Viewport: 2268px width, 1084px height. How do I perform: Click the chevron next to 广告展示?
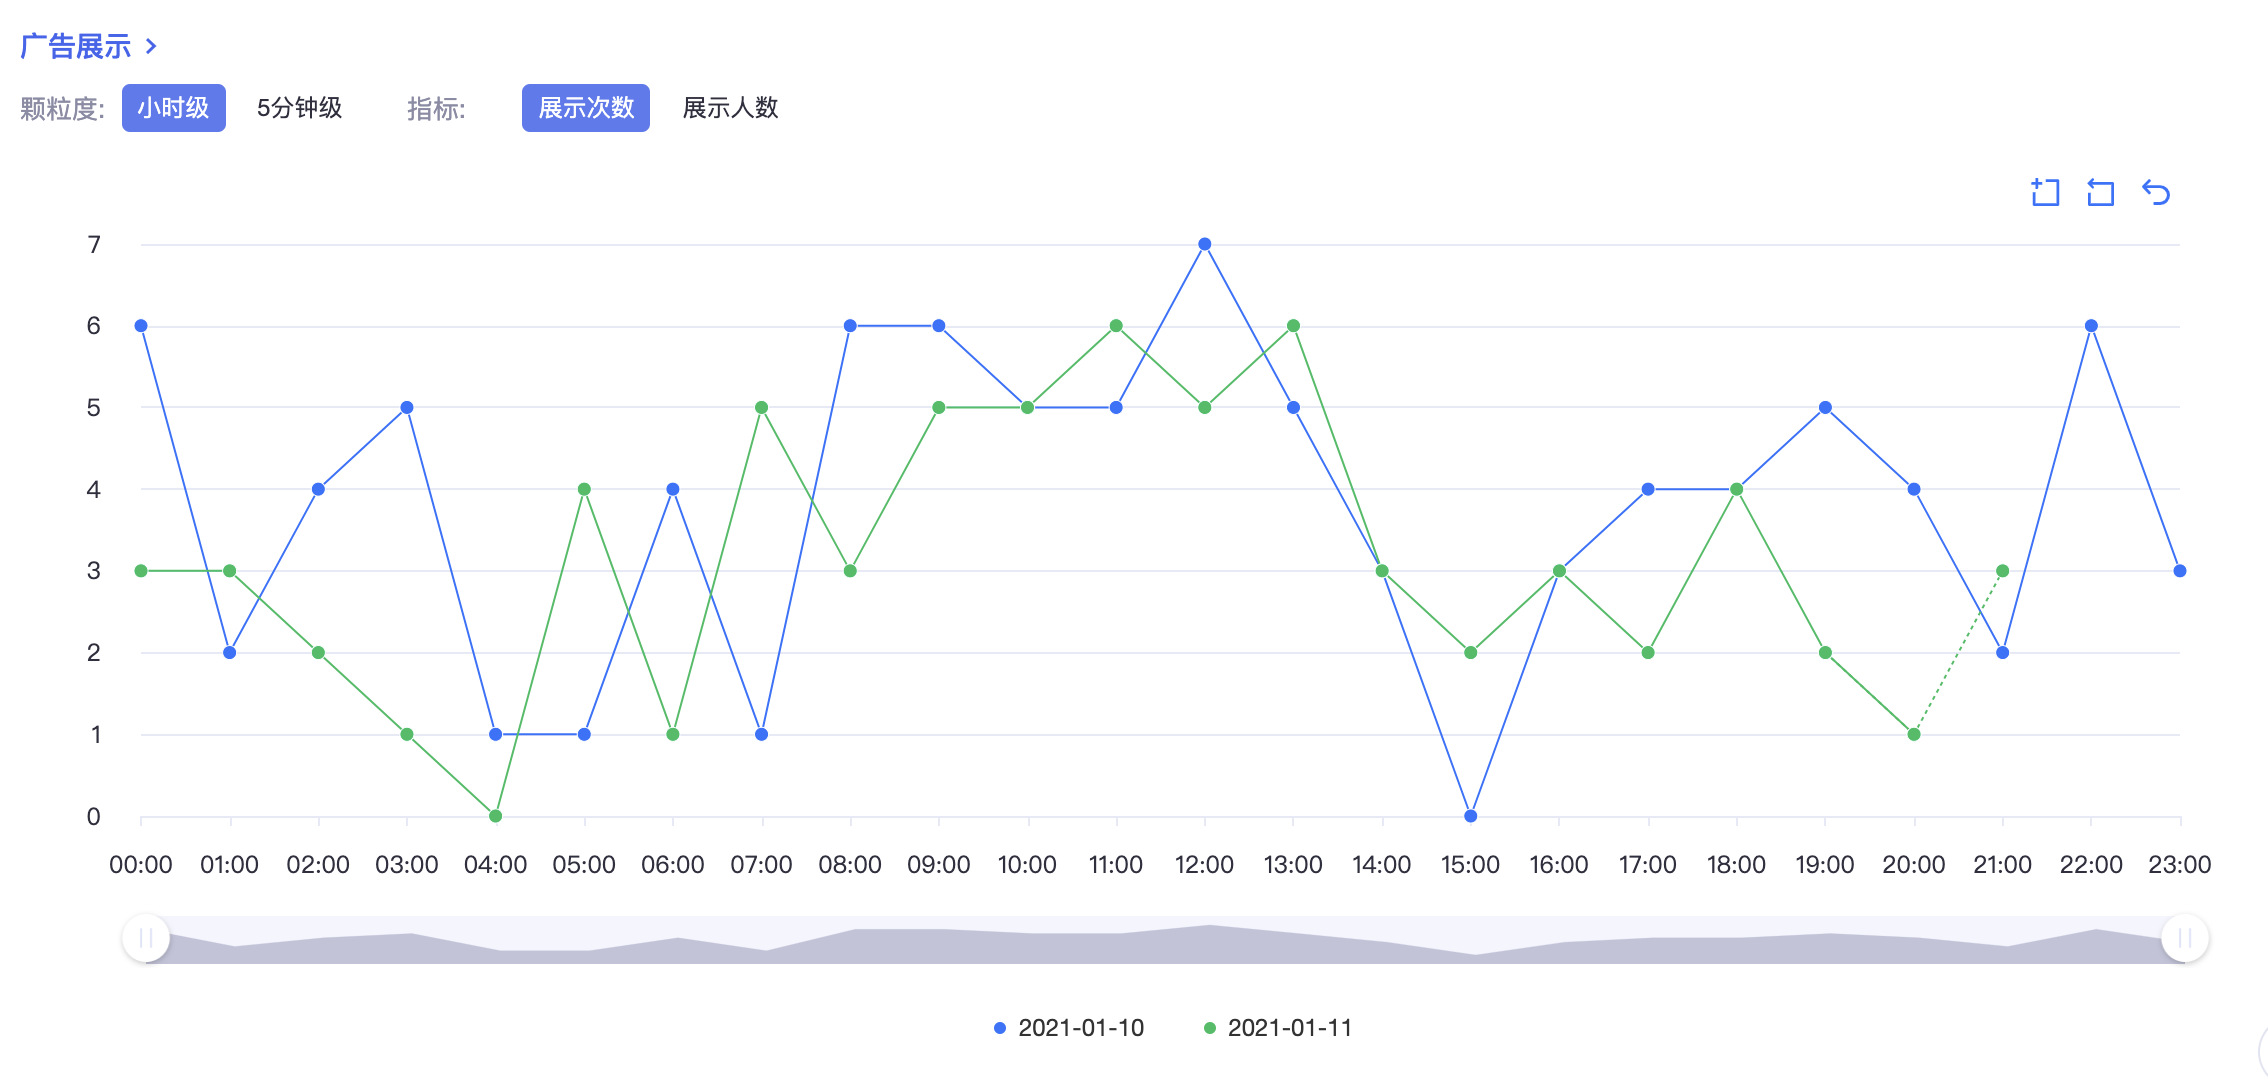pos(151,46)
